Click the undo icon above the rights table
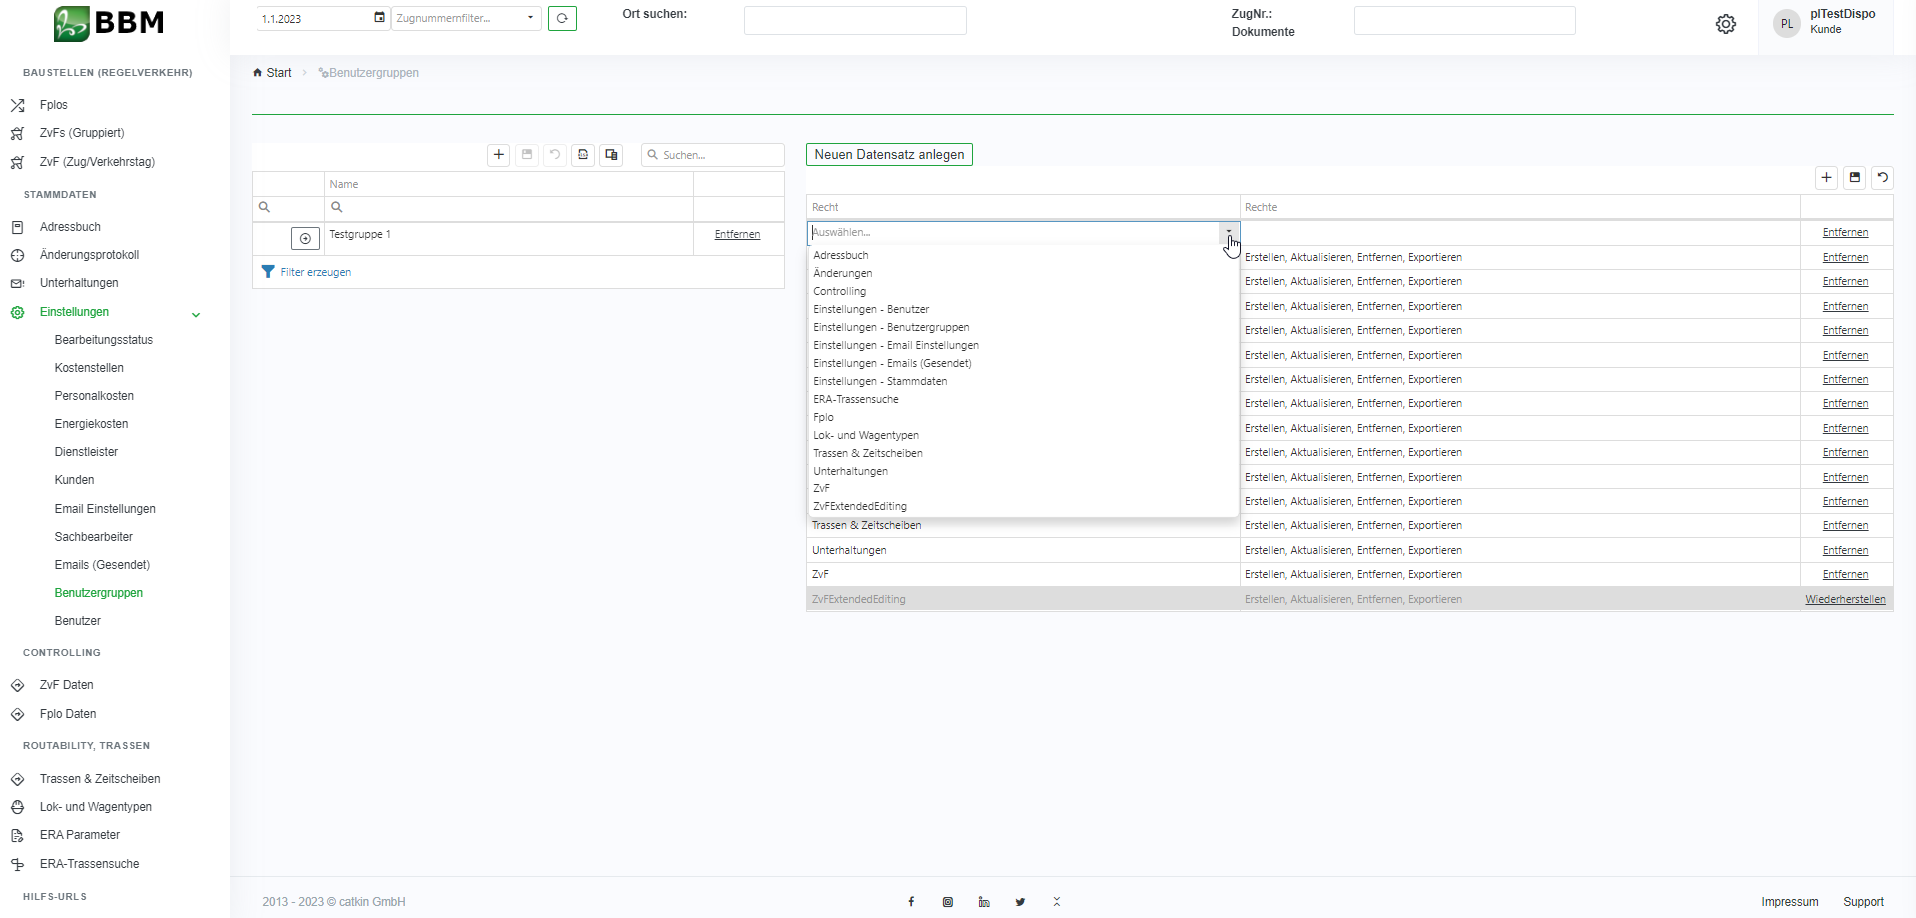1916x918 pixels. [x=1882, y=178]
